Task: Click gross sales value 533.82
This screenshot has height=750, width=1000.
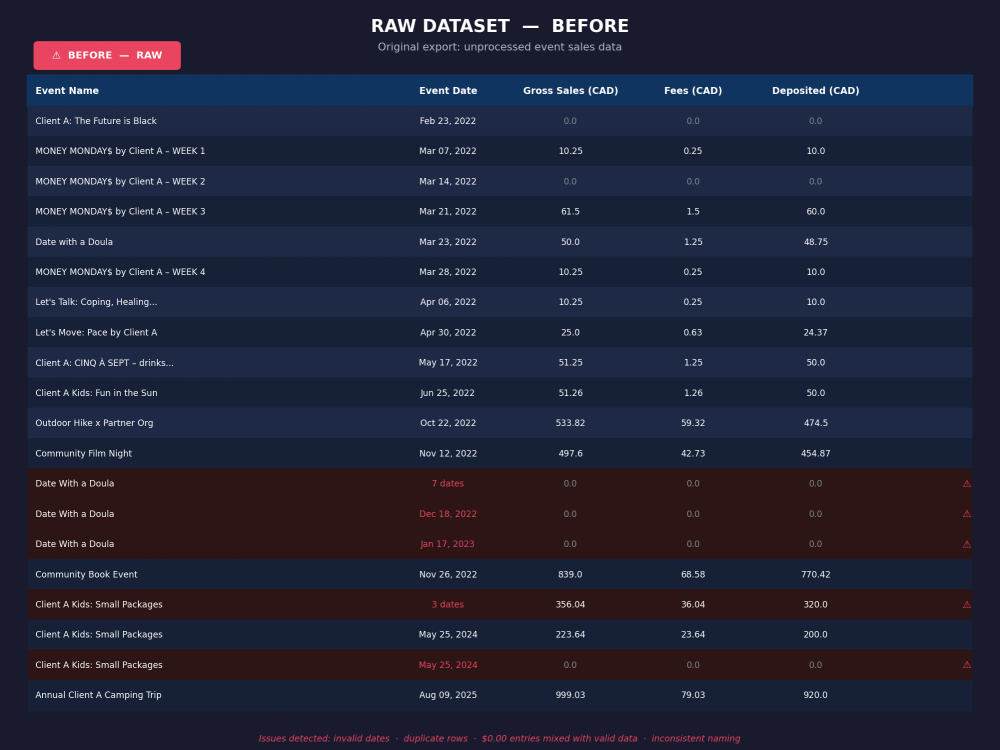Action: 570,423
